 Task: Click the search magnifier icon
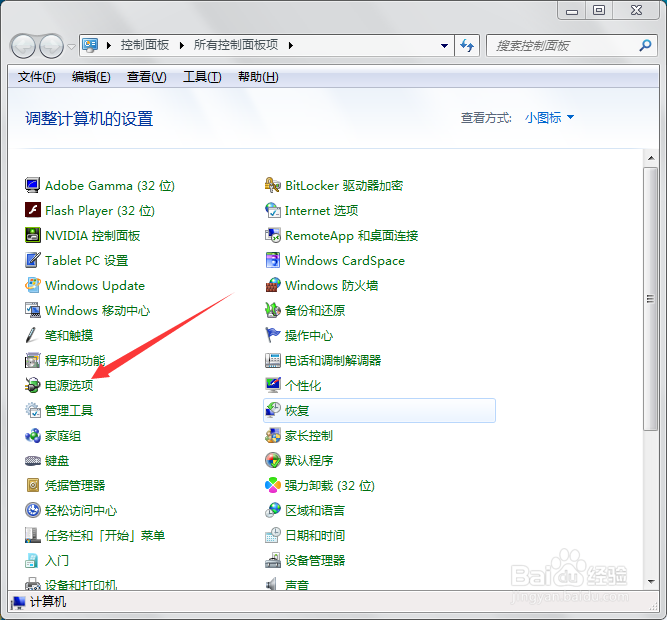[645, 45]
